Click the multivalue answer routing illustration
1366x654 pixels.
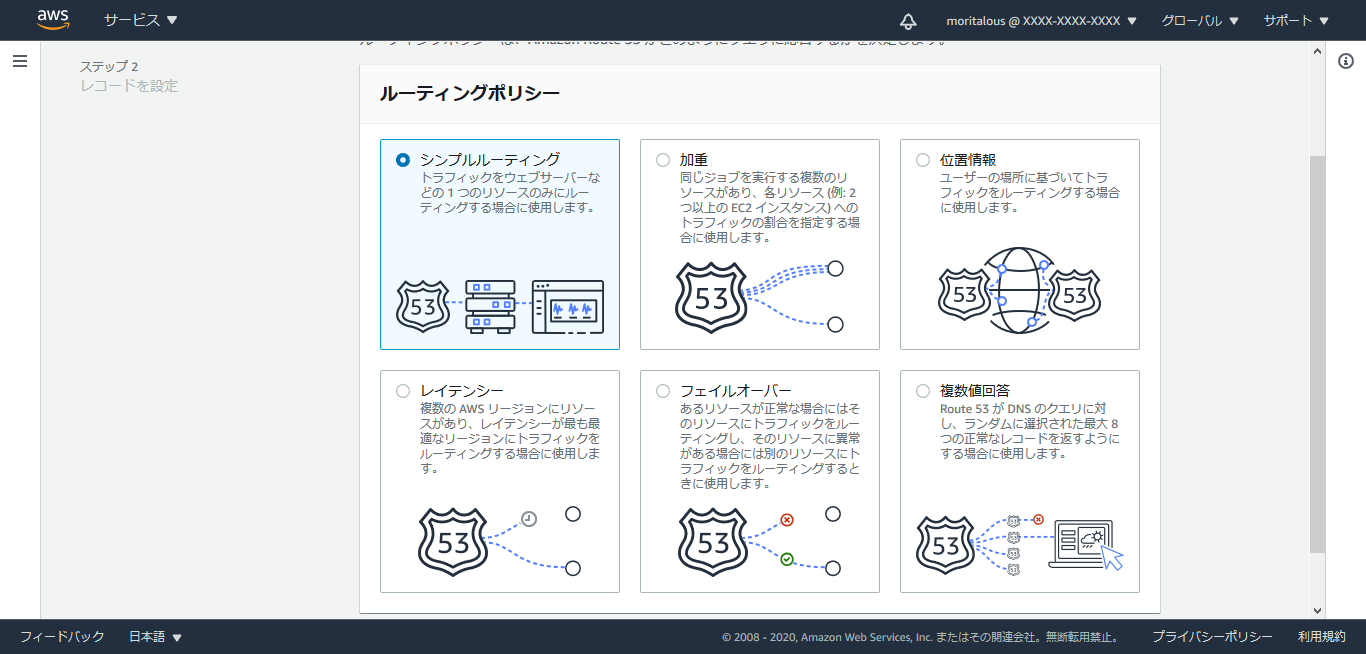coord(1020,545)
